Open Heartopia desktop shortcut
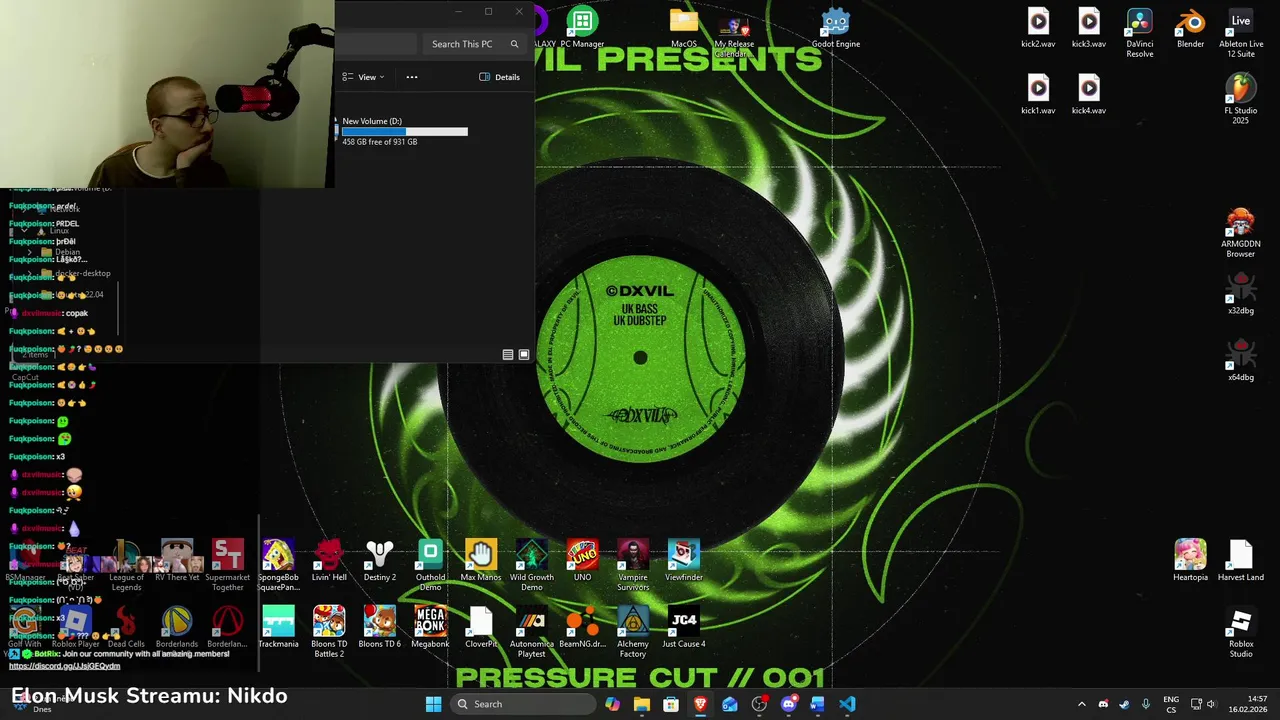 pyautogui.click(x=1190, y=561)
